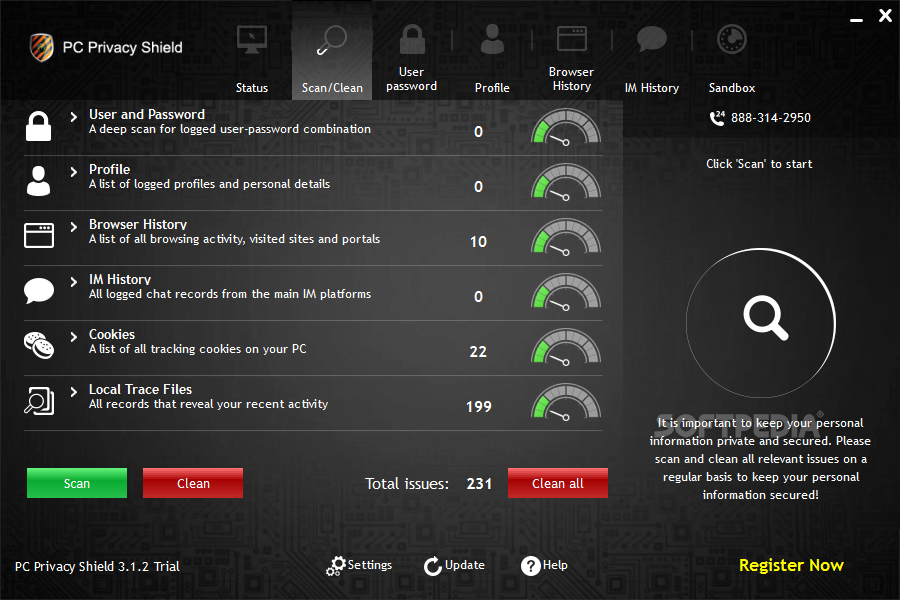Open the Sandbox tab label
The height and width of the screenshot is (600, 900).
[x=732, y=88]
